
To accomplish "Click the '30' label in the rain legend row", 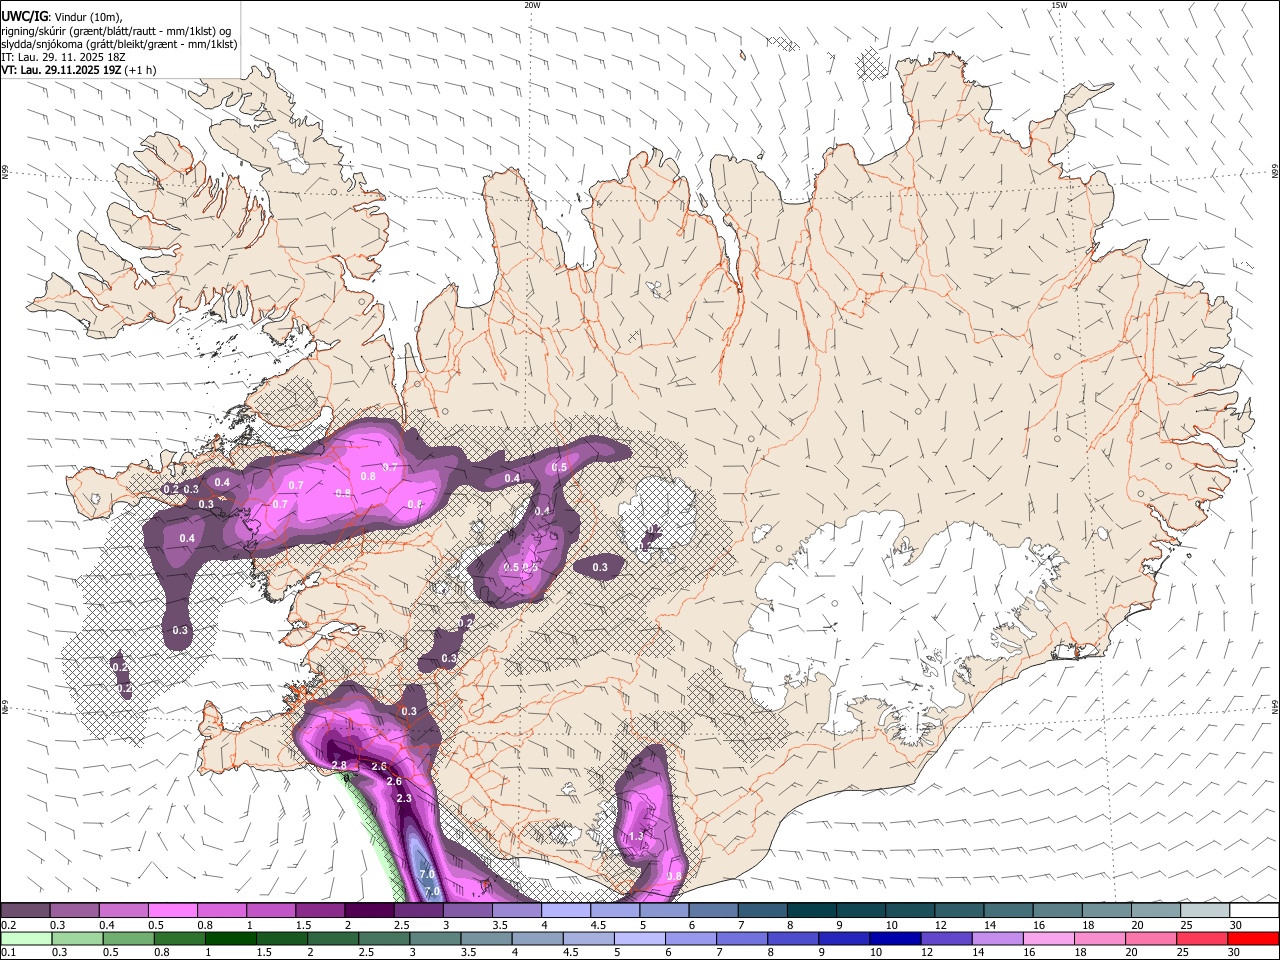I will coord(1236,953).
